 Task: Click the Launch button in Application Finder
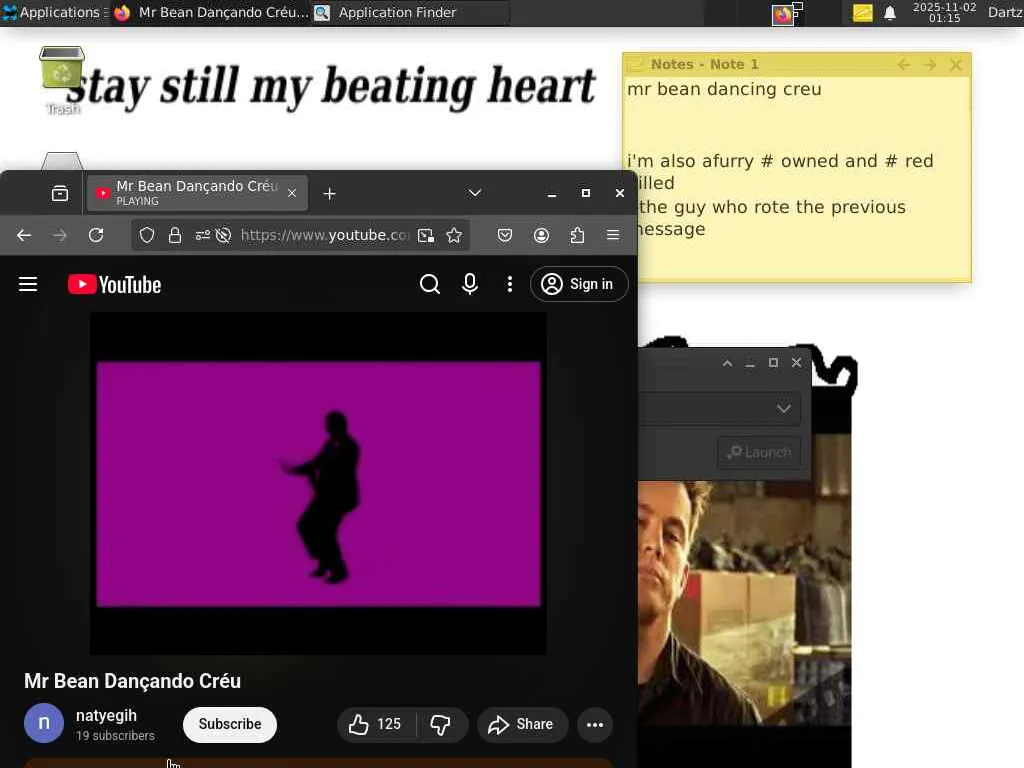(x=759, y=452)
